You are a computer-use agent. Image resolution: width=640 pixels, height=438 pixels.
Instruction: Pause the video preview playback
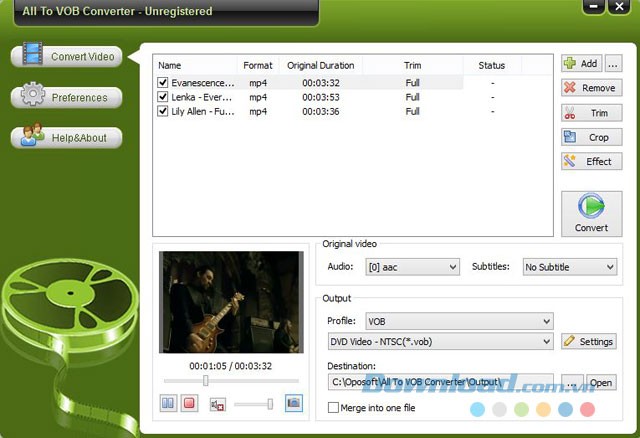[168, 403]
